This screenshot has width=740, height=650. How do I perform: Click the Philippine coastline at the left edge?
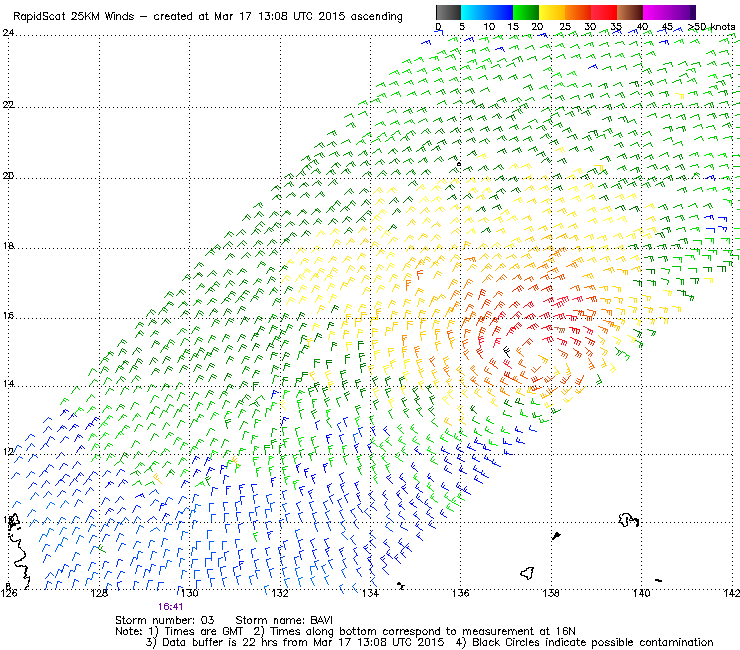click(x=19, y=552)
